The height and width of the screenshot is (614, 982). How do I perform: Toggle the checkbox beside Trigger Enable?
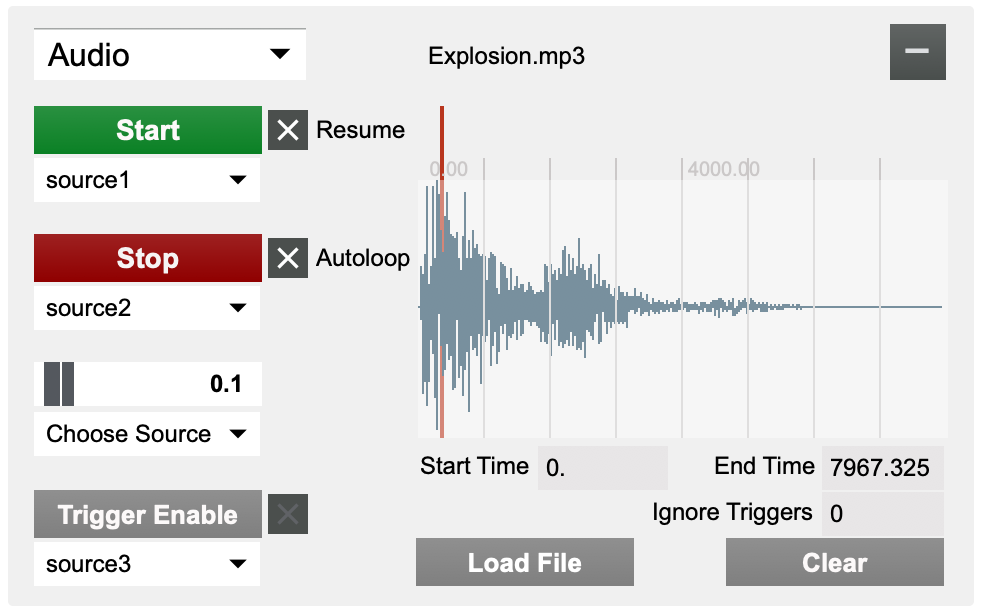pyautogui.click(x=288, y=514)
